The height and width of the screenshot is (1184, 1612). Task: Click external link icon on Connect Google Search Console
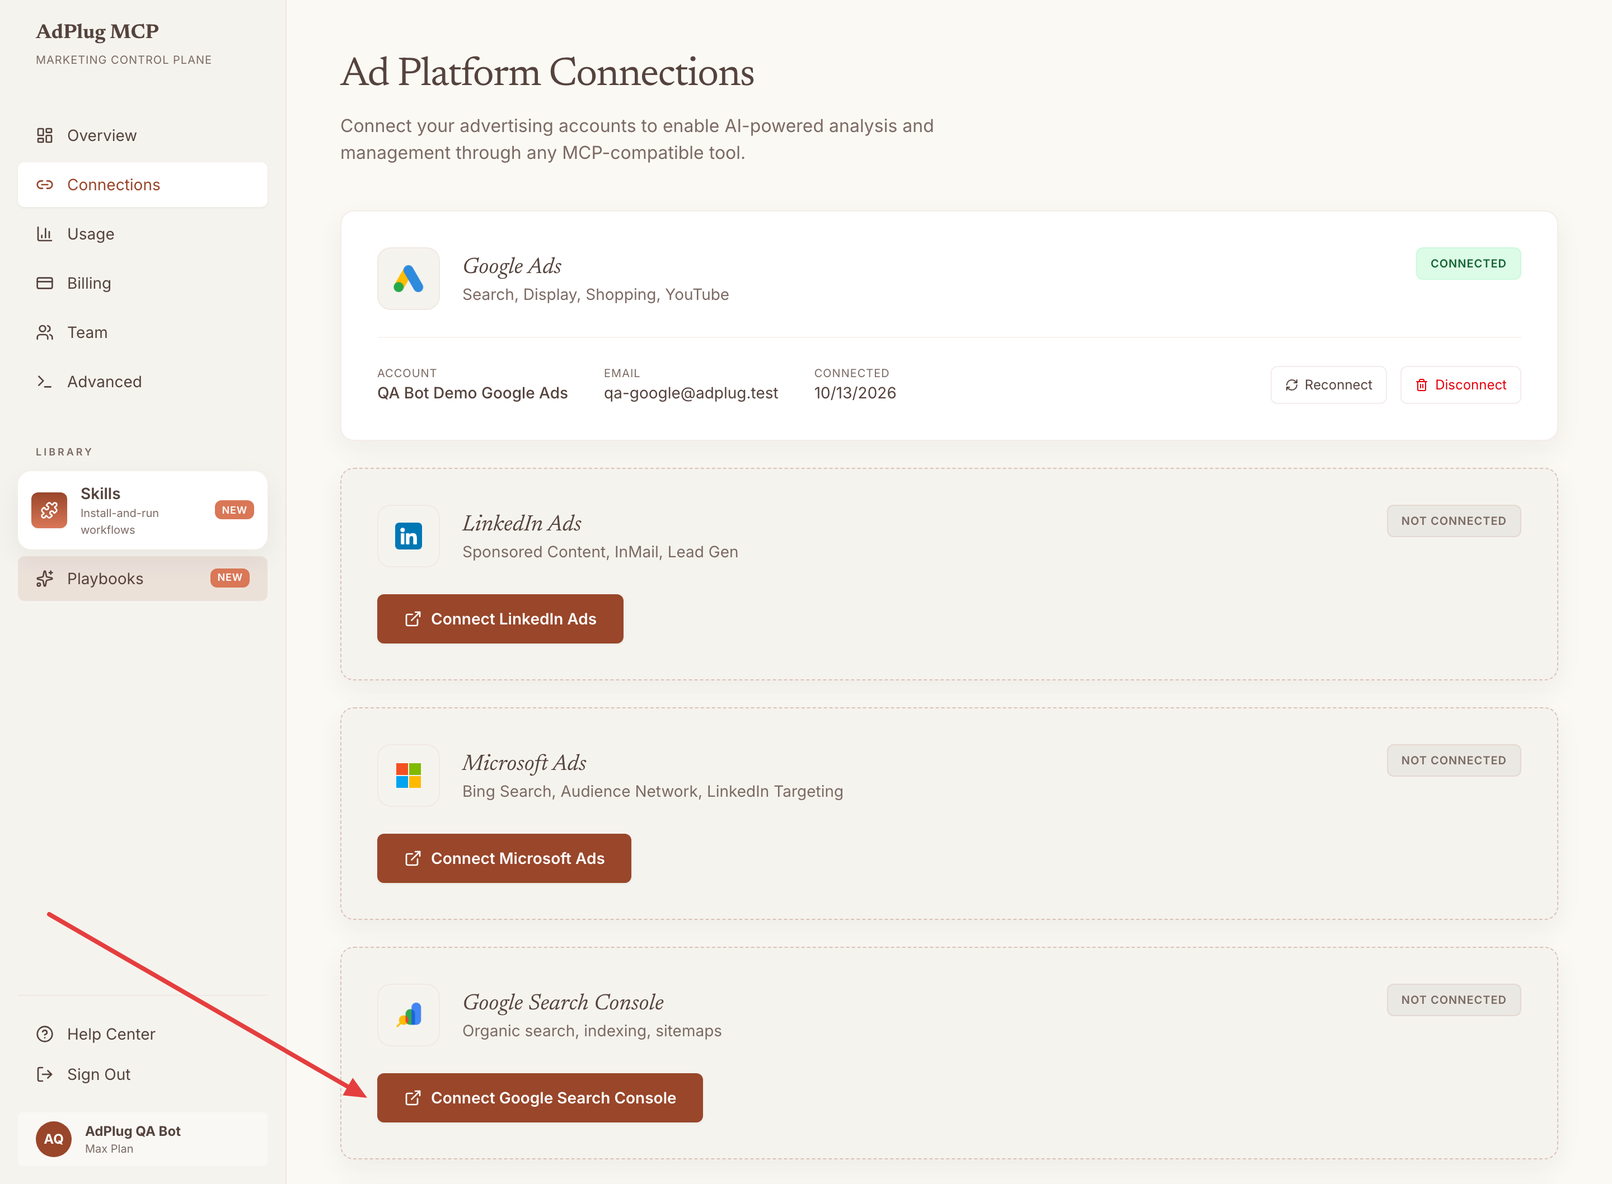(413, 1098)
